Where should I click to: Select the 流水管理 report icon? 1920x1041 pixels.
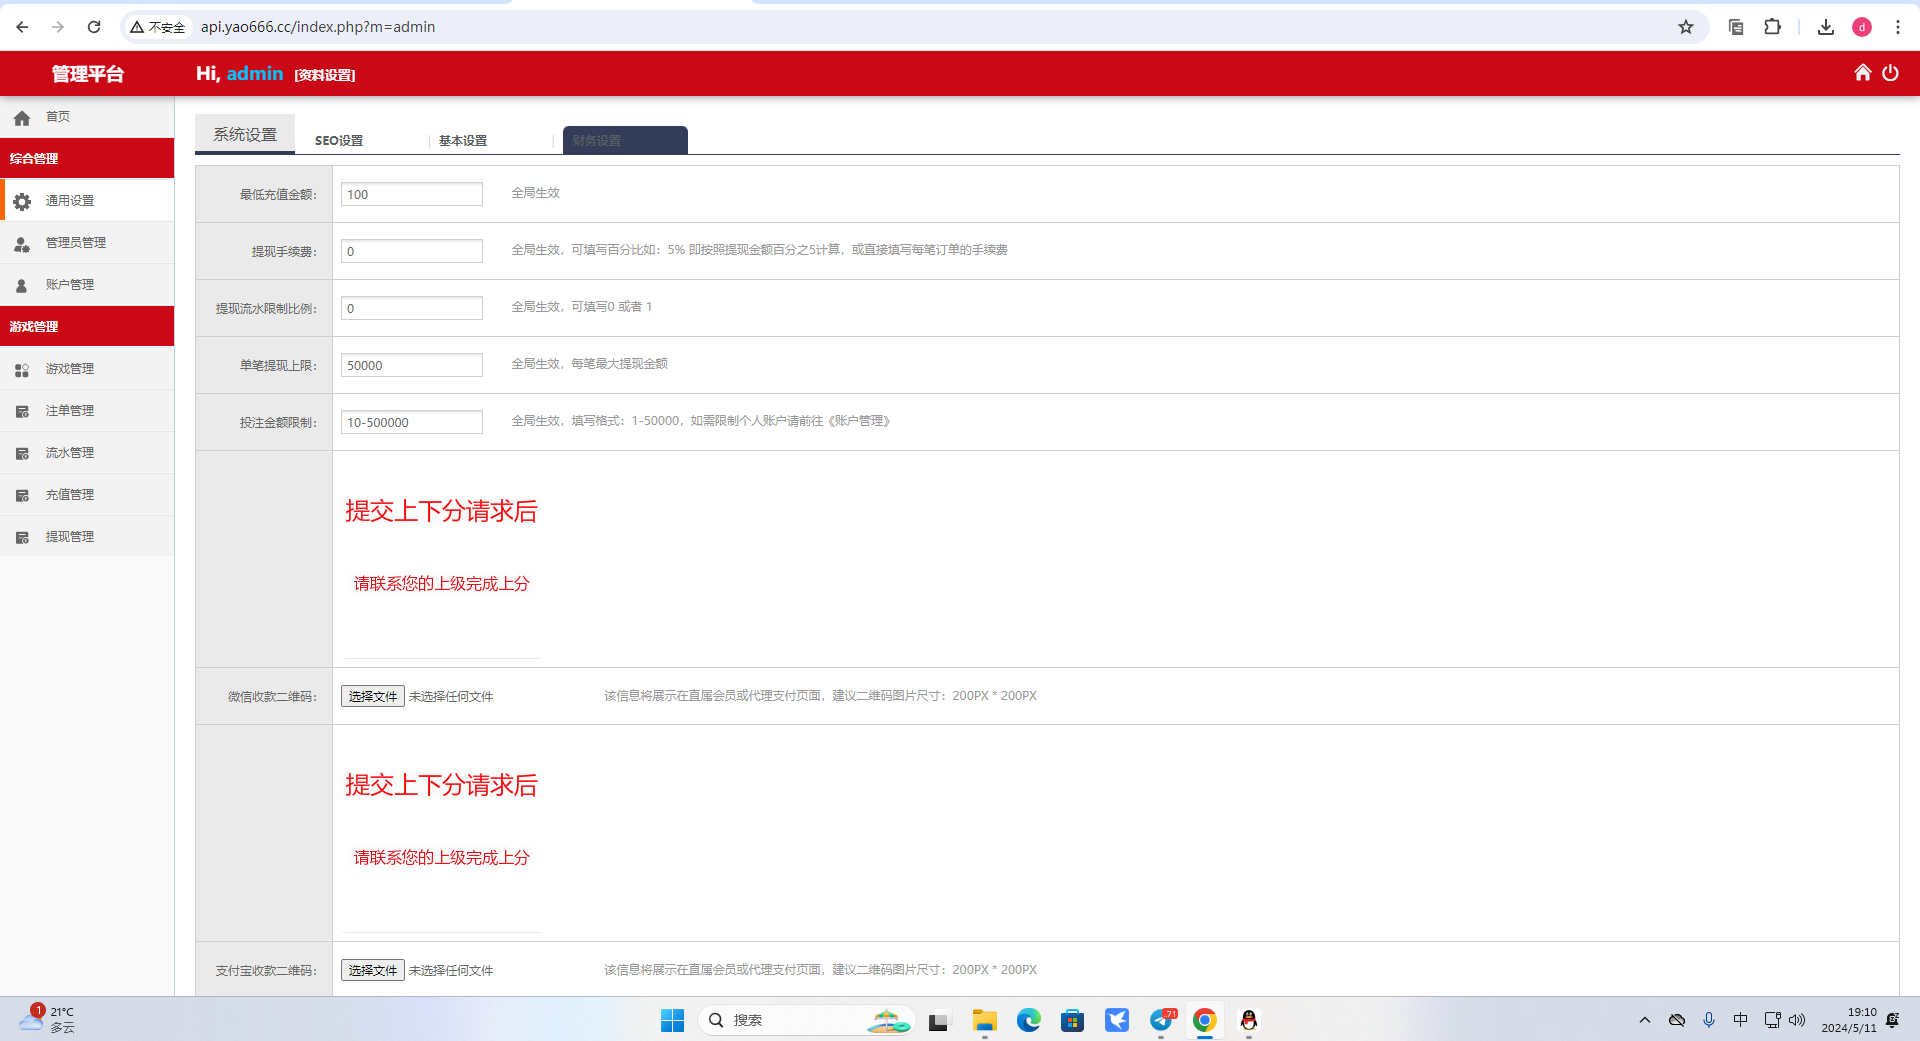(x=22, y=452)
